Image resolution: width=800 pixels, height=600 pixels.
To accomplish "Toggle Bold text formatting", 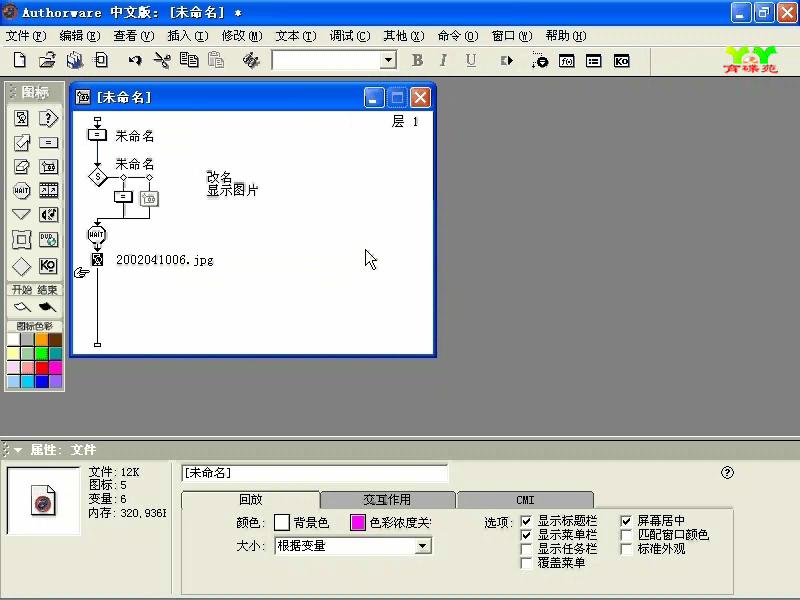I will coord(417,60).
